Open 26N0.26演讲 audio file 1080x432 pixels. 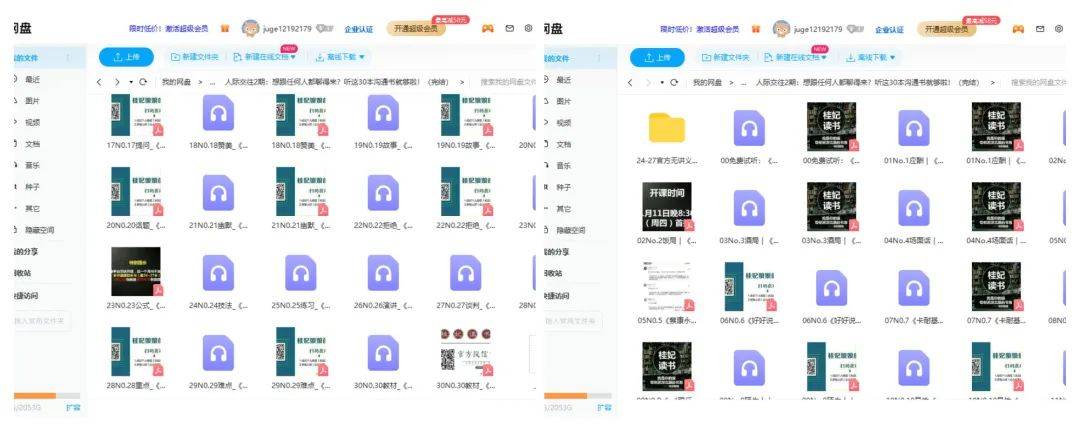coord(384,273)
